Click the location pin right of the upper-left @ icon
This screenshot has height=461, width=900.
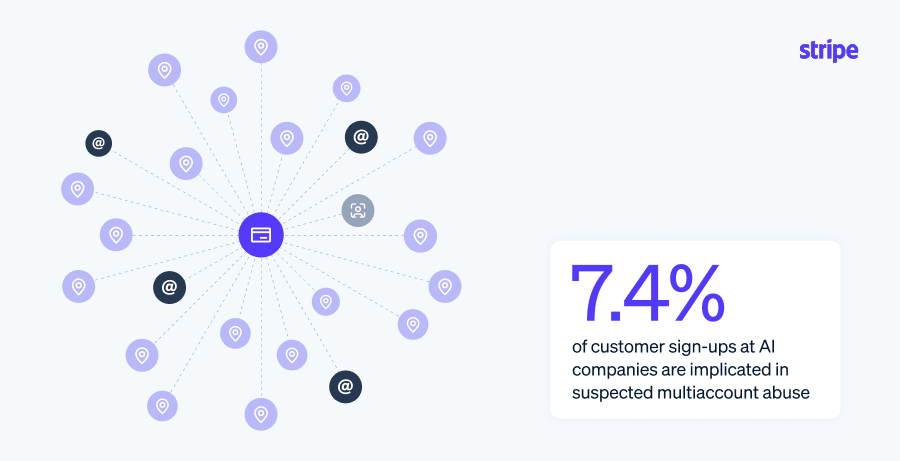(x=186, y=163)
